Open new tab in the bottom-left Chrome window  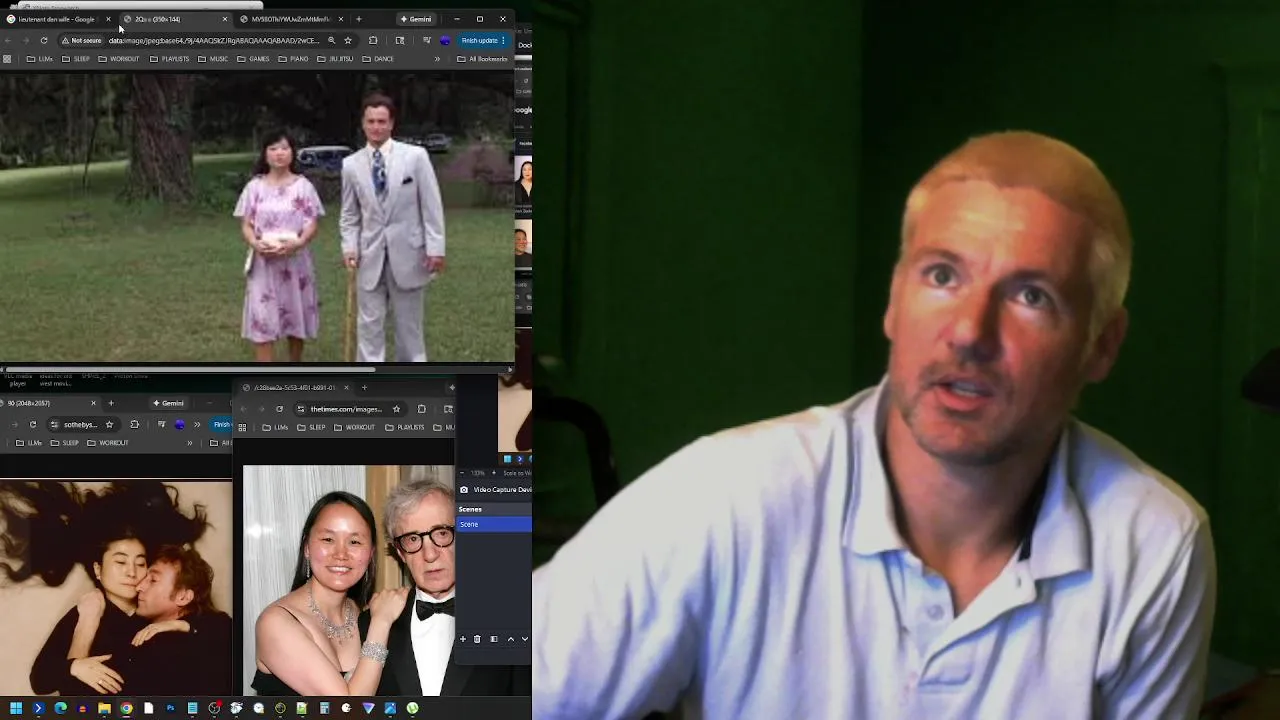pyautogui.click(x=111, y=403)
